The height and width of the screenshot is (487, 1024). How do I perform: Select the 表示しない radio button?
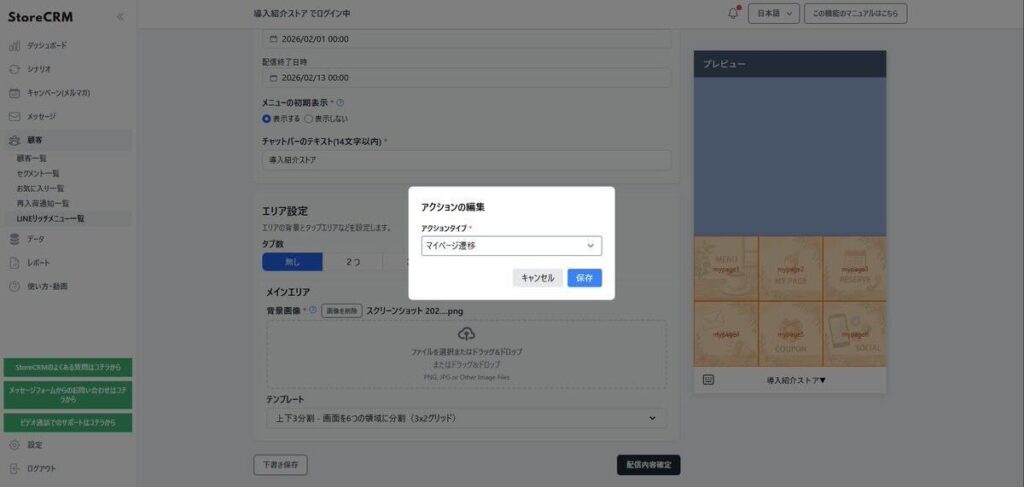coord(308,118)
